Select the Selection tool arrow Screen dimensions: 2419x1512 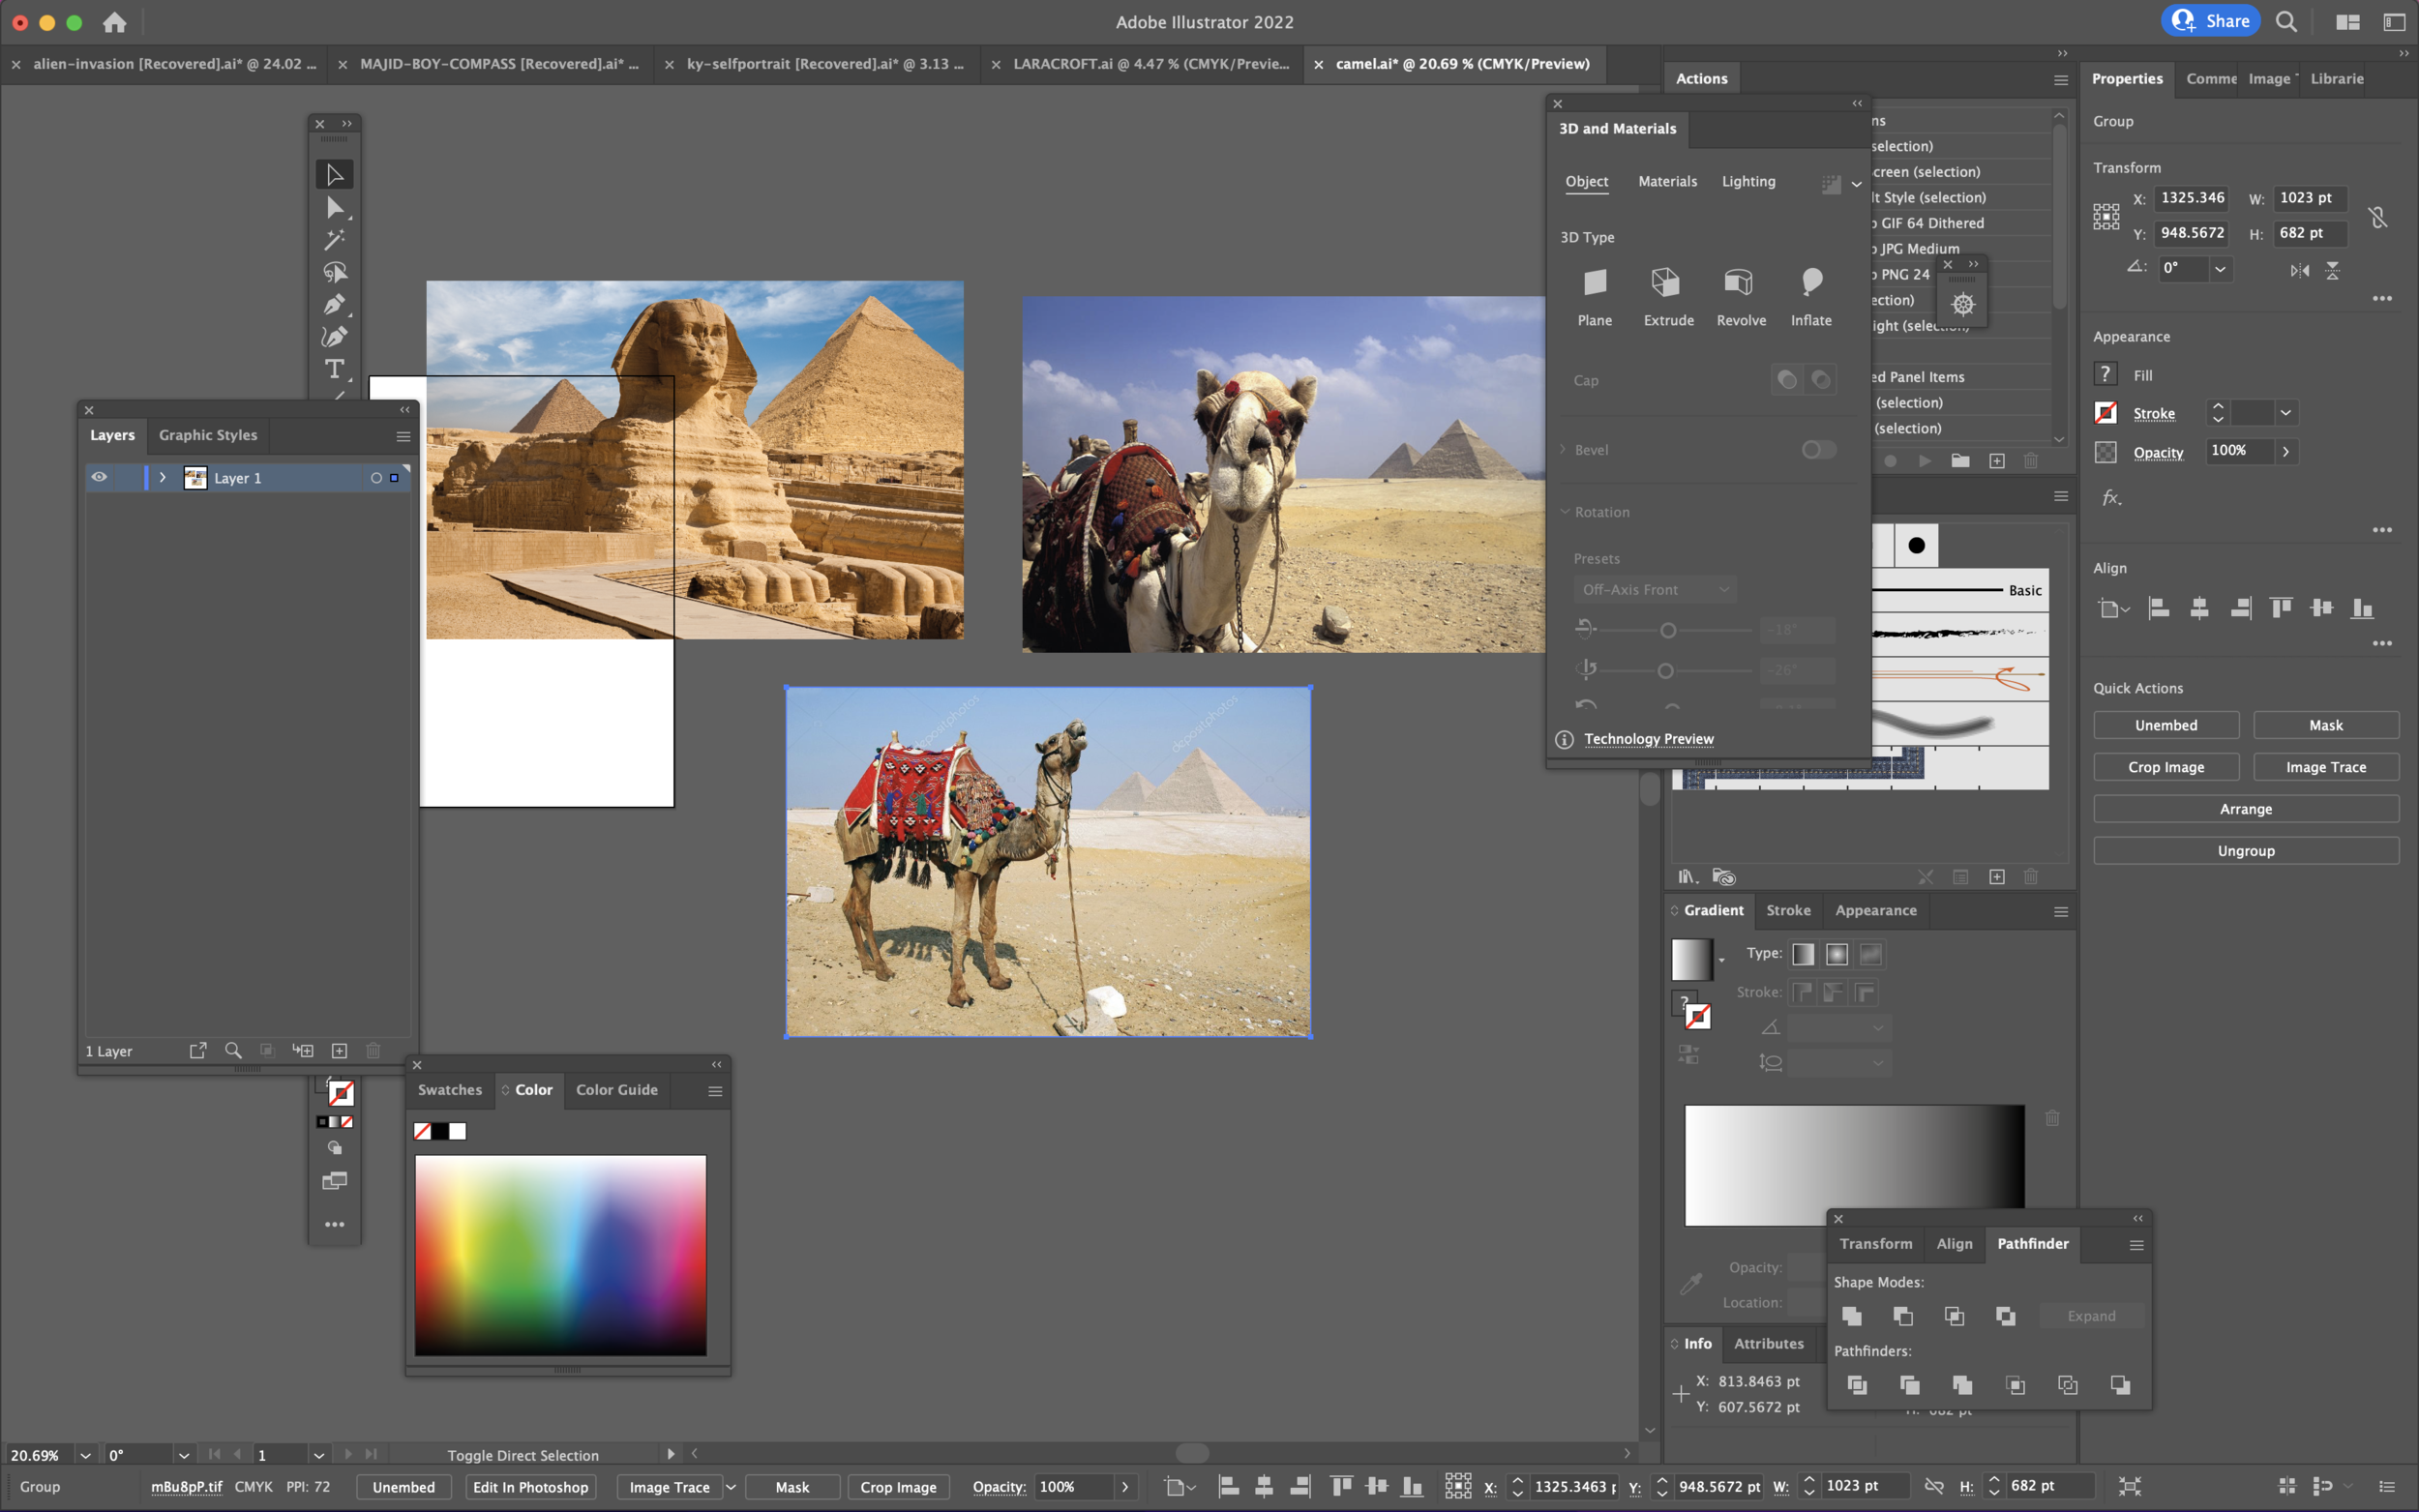[335, 174]
